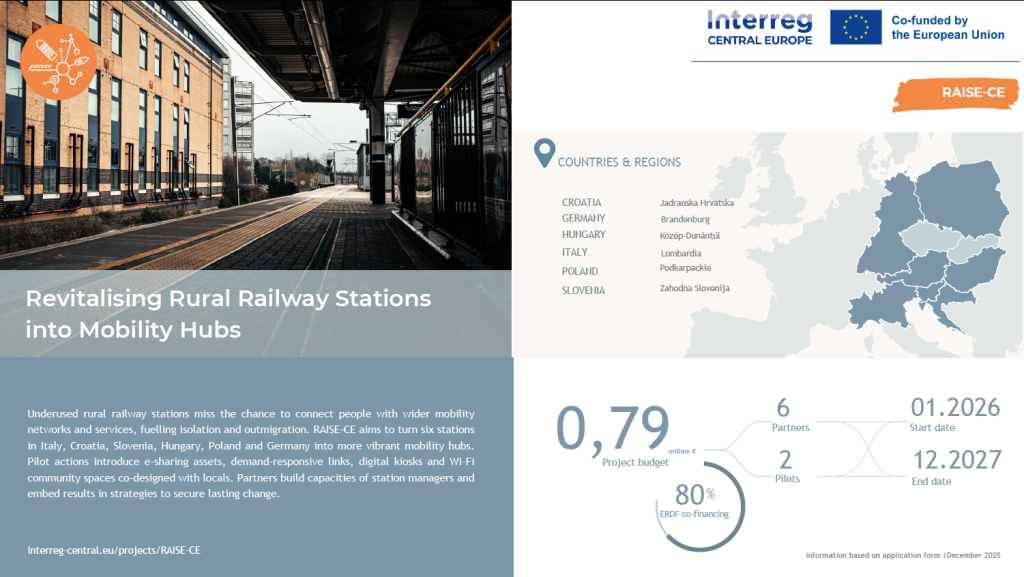This screenshot has width=1024, height=577.
Task: Select CROATIA in the countries list
Action: 581,202
